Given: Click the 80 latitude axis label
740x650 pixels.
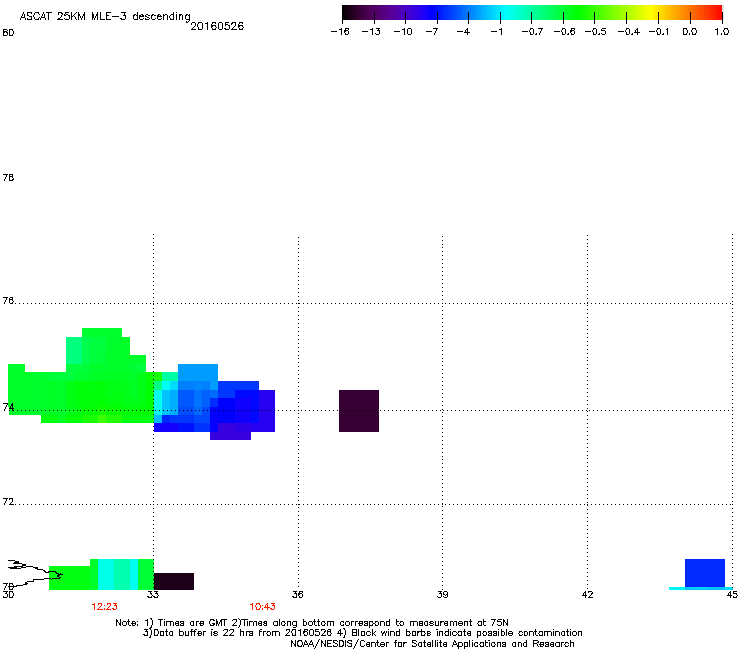Looking at the screenshot, I should (8, 33).
